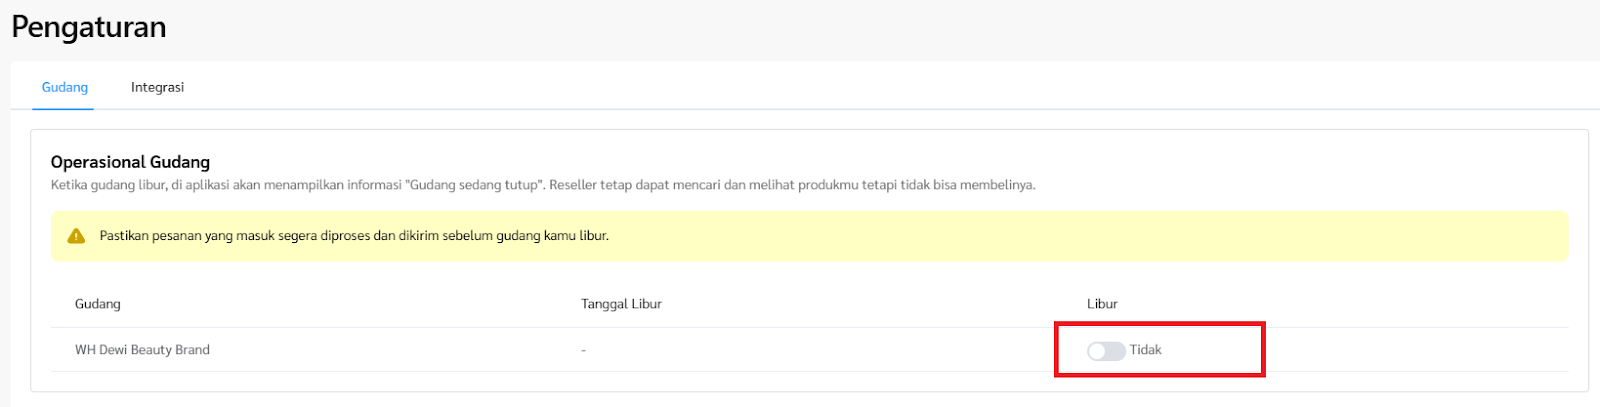Screen dimensions: 1600x407
Task: Click the Pengaturan page title
Action: click(89, 27)
